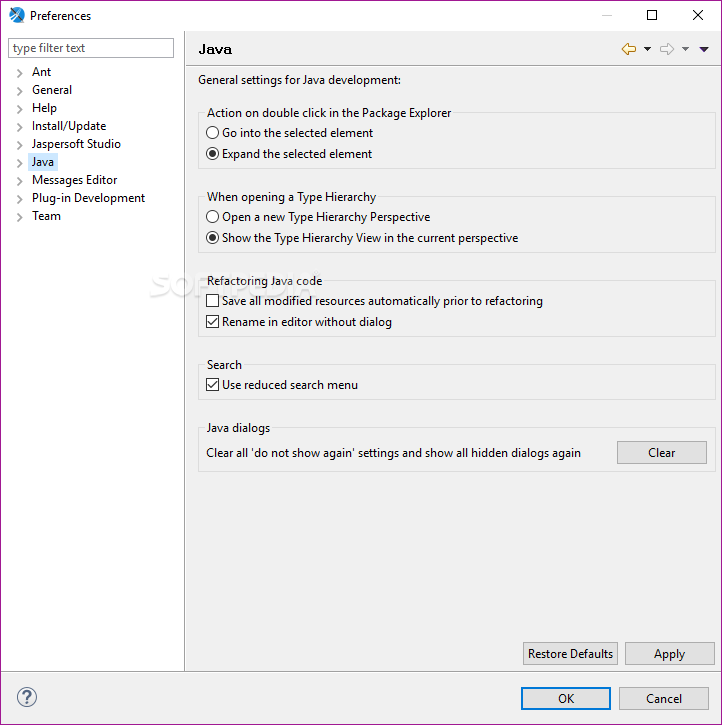This screenshot has height=725, width=722.
Task: Select the General category
Action: tap(52, 90)
